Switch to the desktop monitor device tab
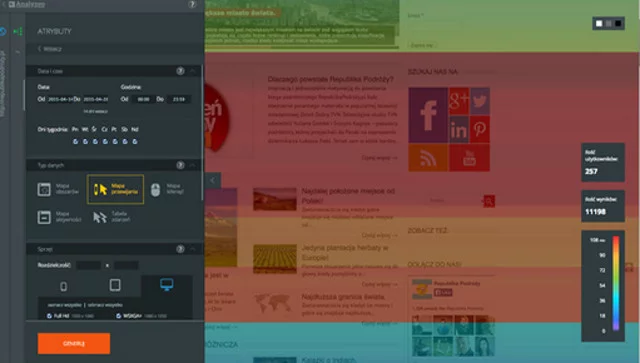Image resolution: width=640 pixels, height=363 pixels. click(167, 285)
